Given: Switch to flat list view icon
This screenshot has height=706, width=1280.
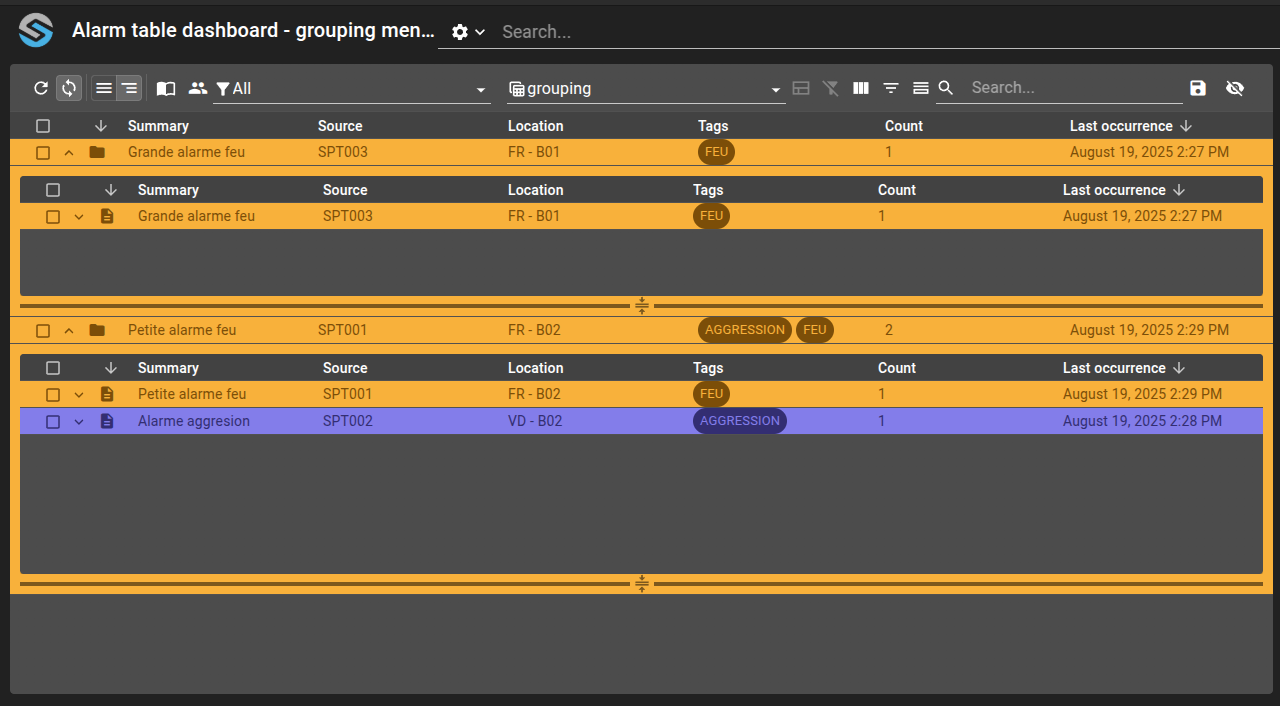Looking at the screenshot, I should click(104, 88).
